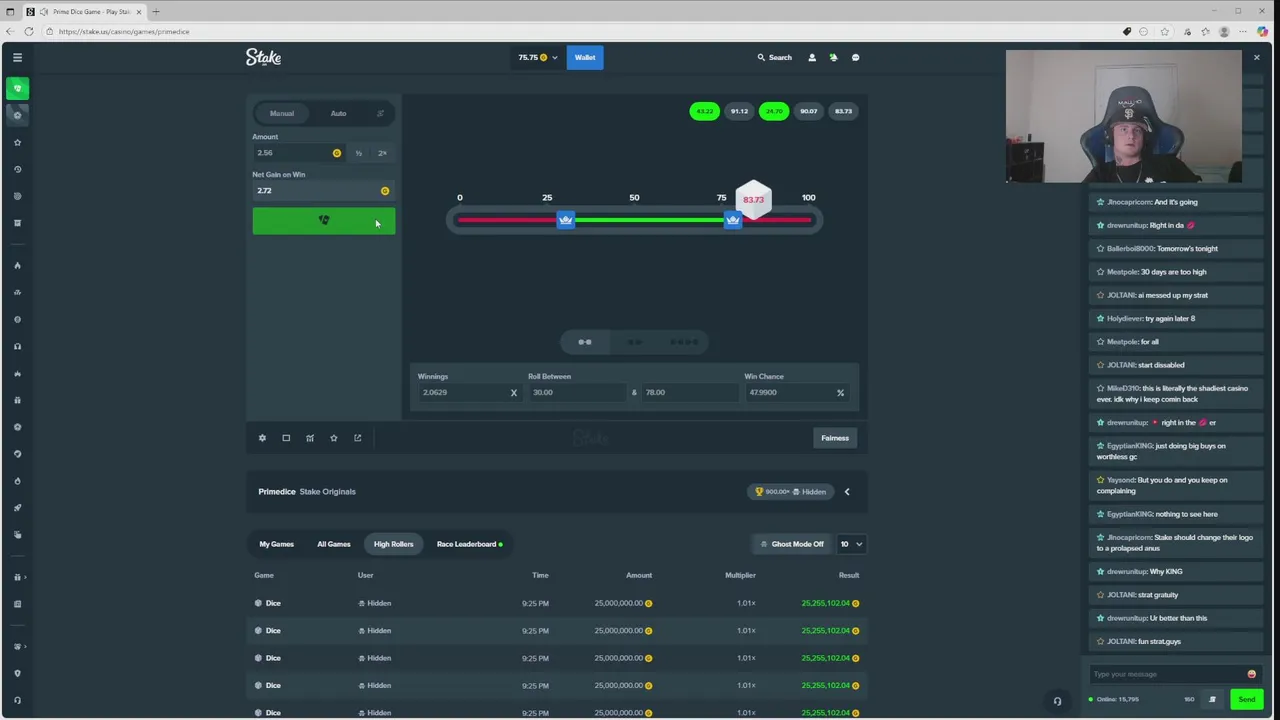The width and height of the screenshot is (1280, 720).
Task: Grab the right slider handle near 75
Action: tap(733, 220)
